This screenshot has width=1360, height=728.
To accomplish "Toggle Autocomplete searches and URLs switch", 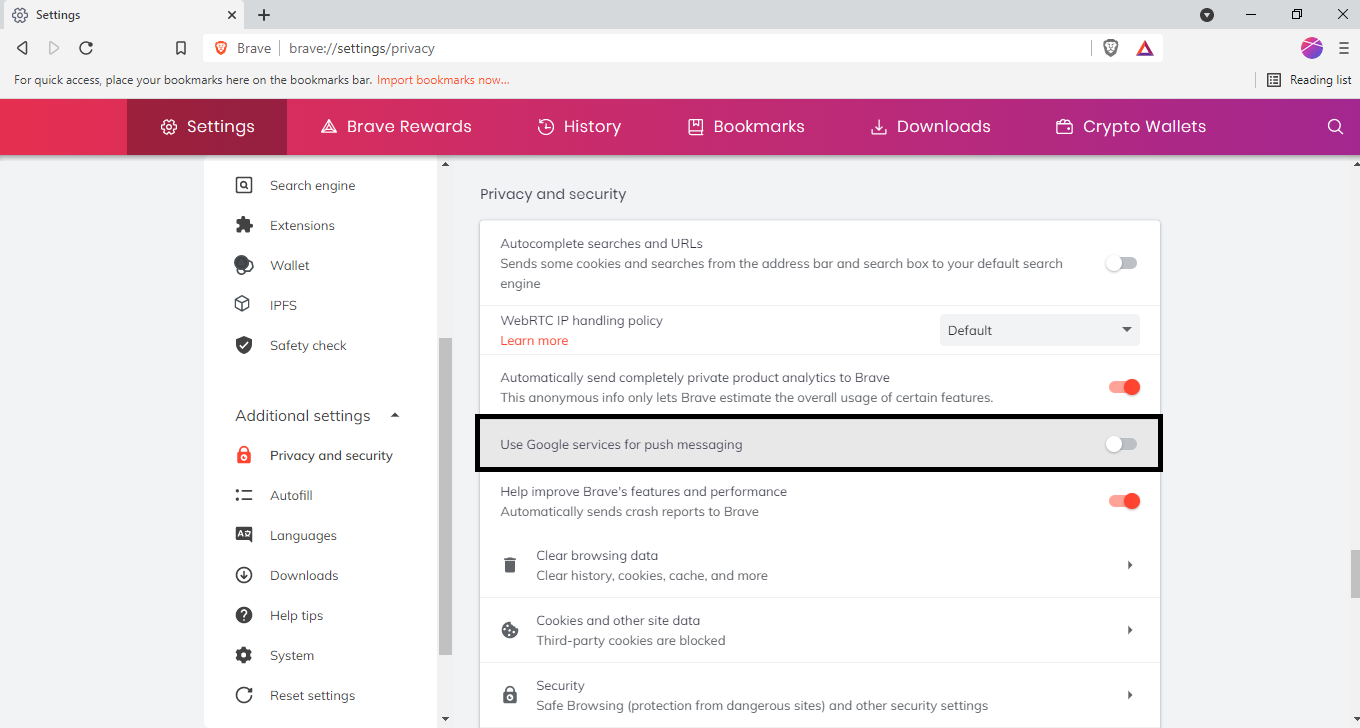I will (1121, 263).
